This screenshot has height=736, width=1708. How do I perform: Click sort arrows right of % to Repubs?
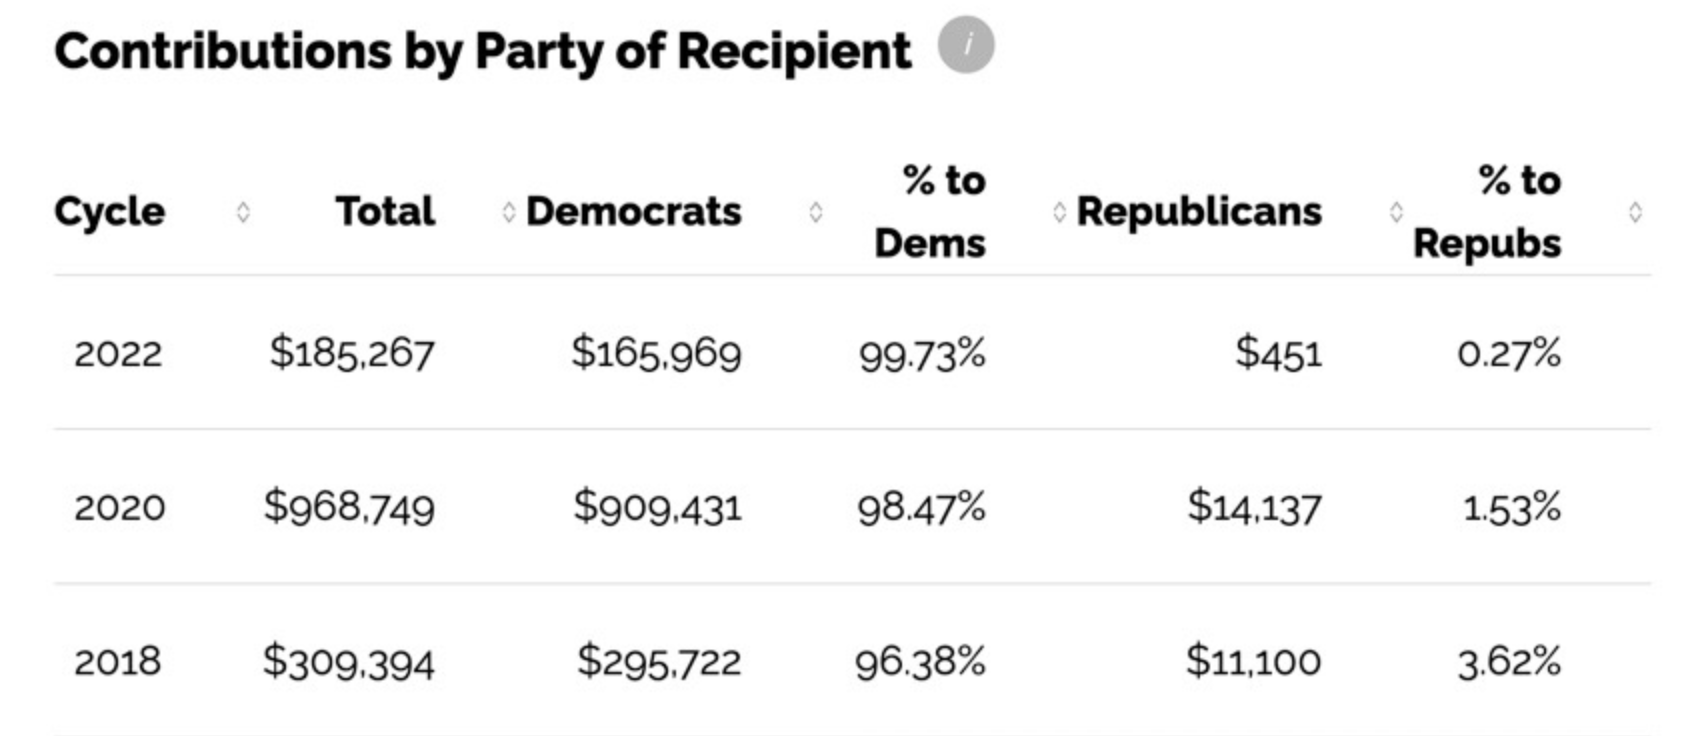coord(1635,212)
